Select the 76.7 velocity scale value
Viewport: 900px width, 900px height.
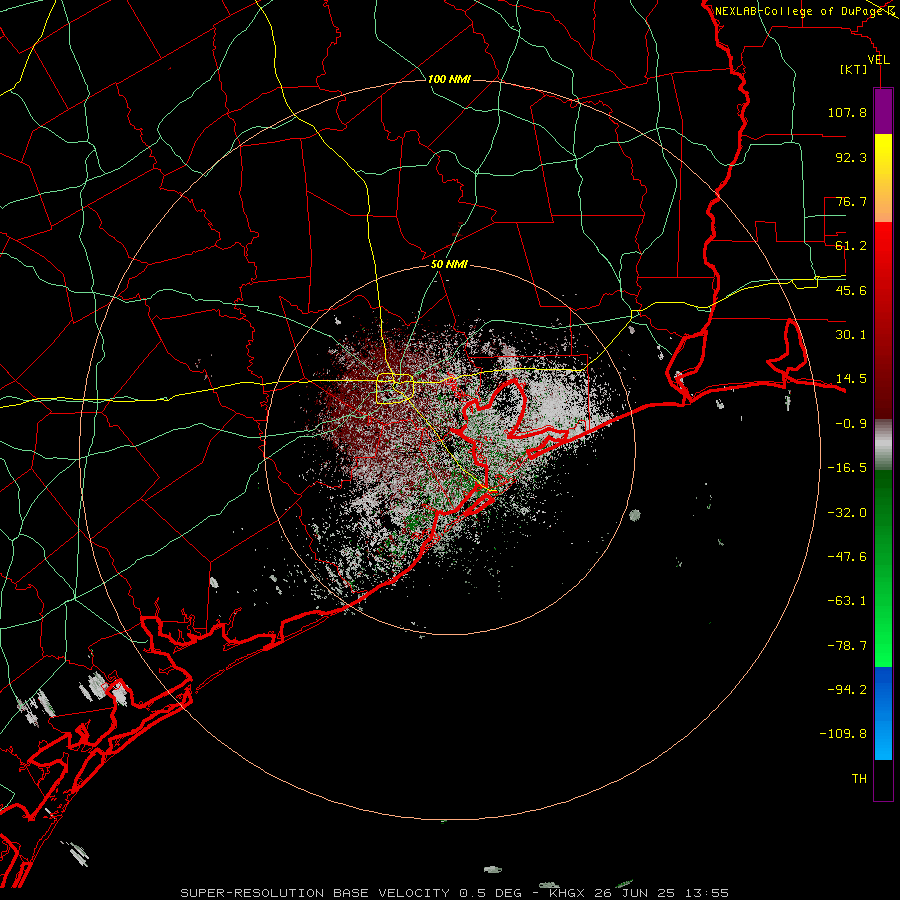851,201
